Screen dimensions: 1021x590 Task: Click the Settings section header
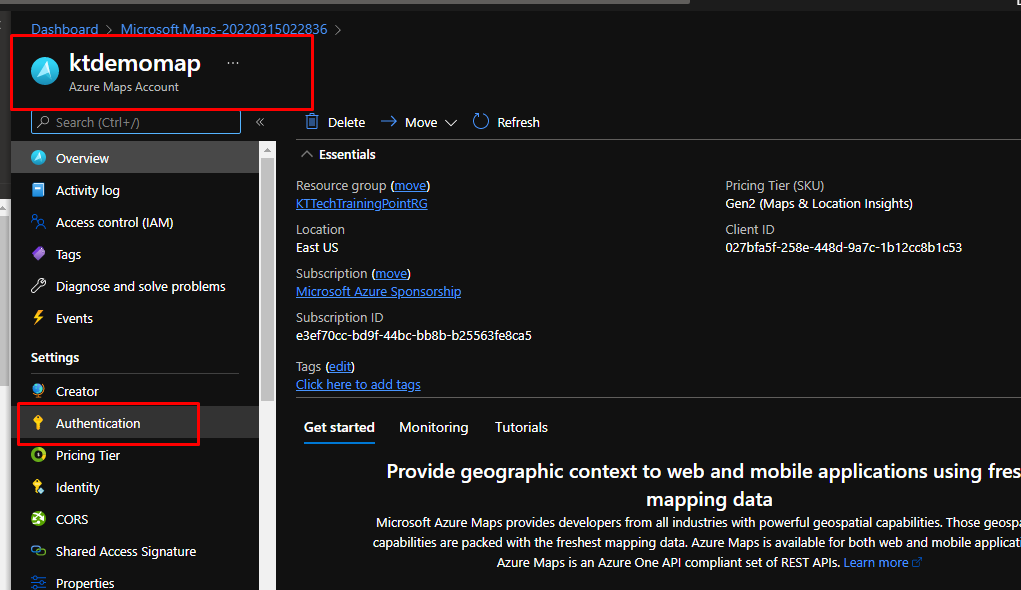point(55,358)
